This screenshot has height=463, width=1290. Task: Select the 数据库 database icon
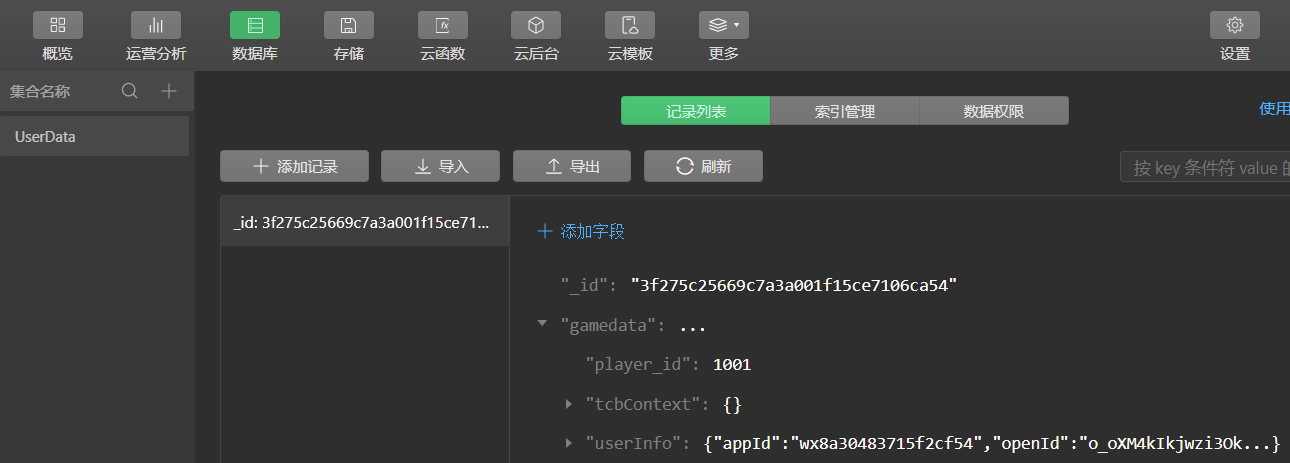tap(255, 25)
